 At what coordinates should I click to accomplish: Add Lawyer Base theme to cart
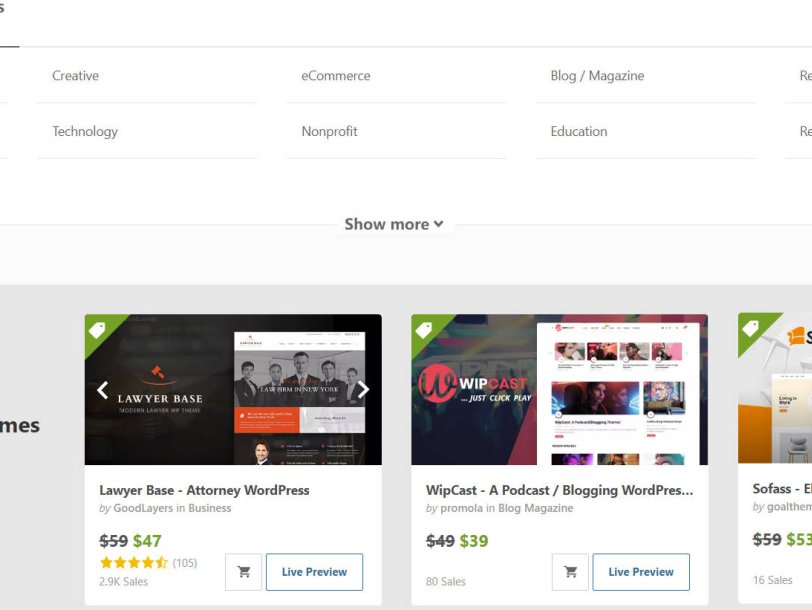(x=244, y=572)
